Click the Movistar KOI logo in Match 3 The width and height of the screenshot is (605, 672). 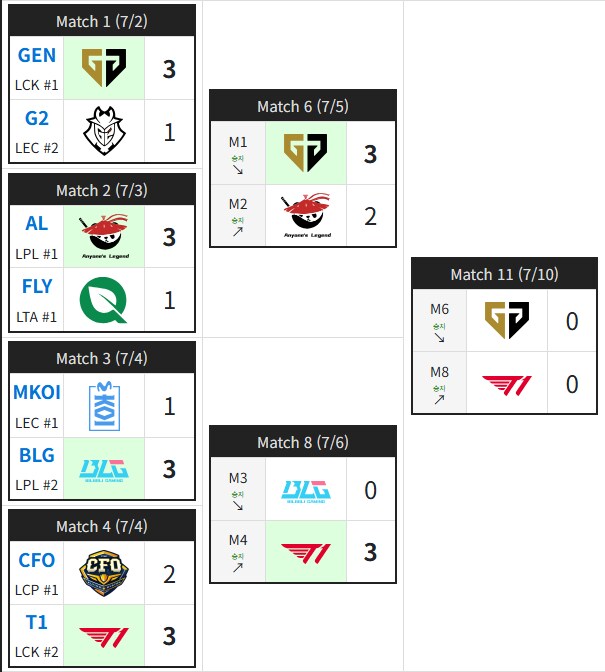104,406
